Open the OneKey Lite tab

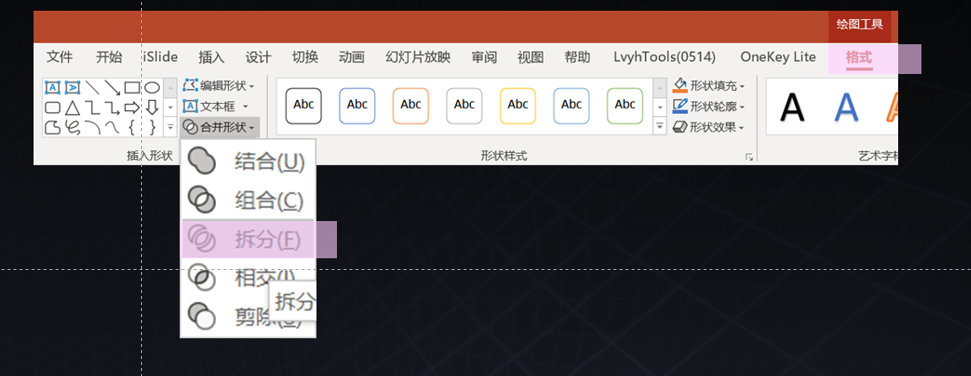pos(778,58)
